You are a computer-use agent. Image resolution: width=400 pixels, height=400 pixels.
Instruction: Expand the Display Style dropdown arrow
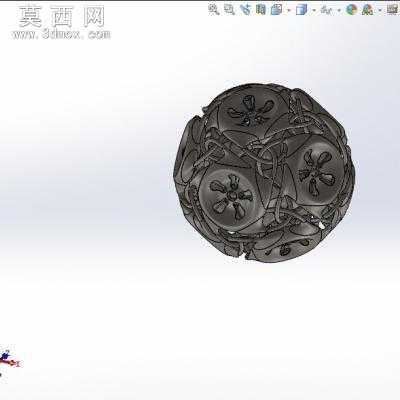(314, 10)
